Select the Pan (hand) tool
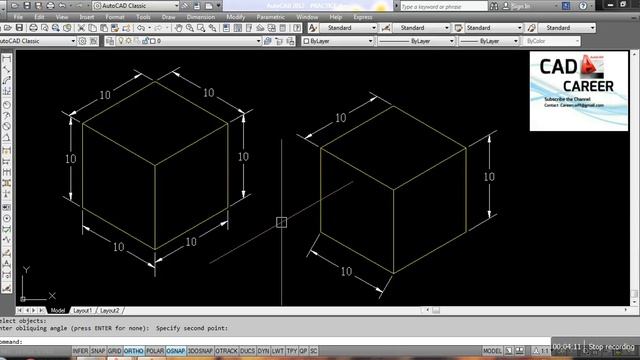The width and height of the screenshot is (640, 360). [178, 28]
